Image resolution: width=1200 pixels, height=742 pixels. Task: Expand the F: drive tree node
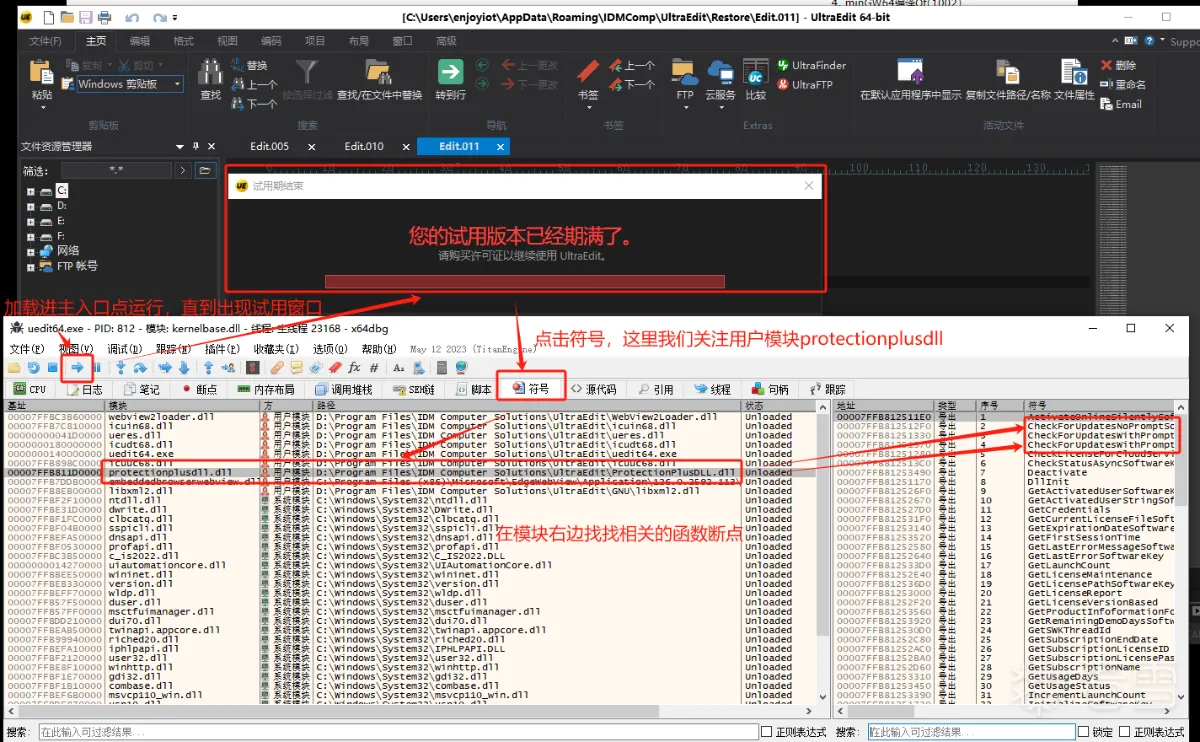point(31,236)
